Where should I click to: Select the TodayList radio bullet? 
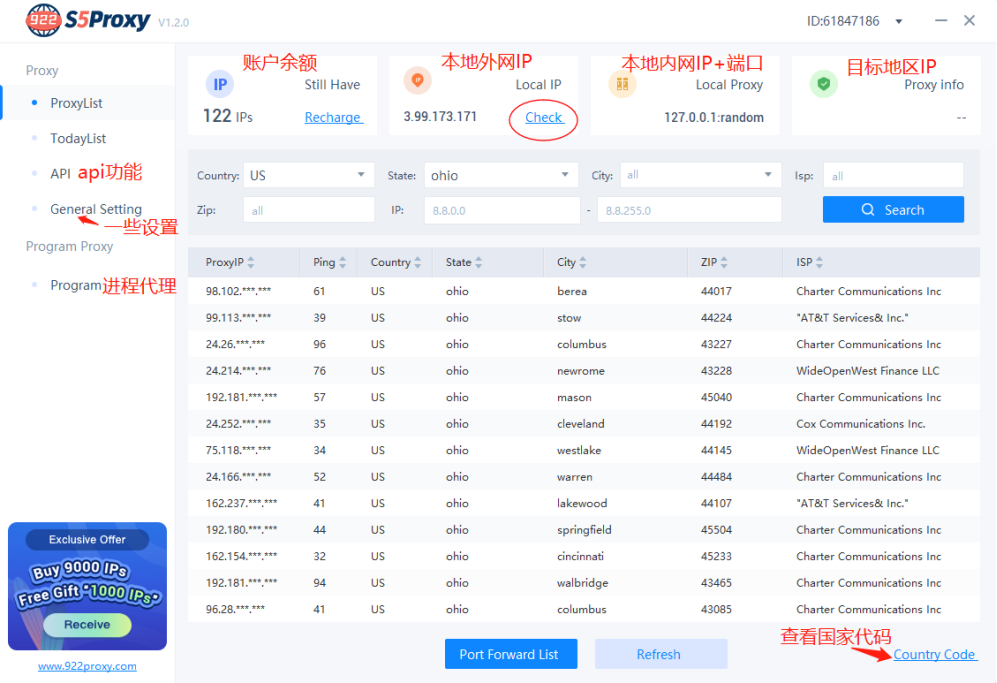34,137
